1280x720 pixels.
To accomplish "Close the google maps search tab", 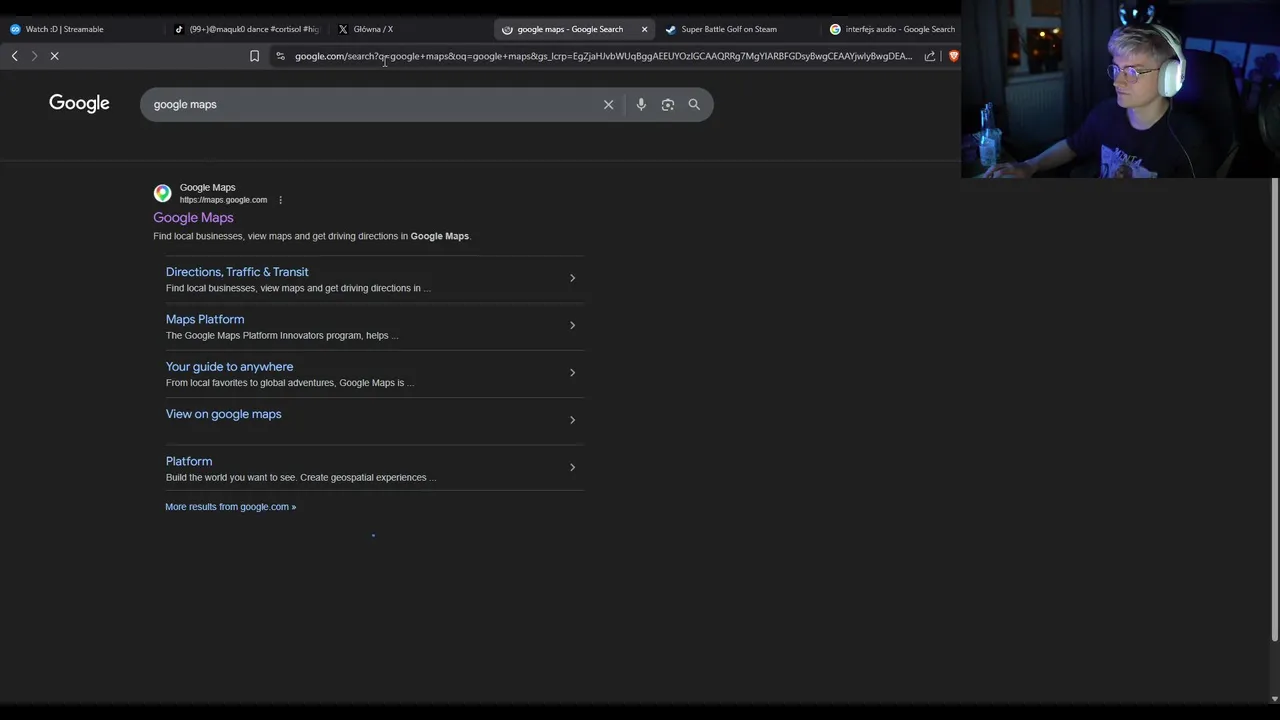I will tap(644, 29).
